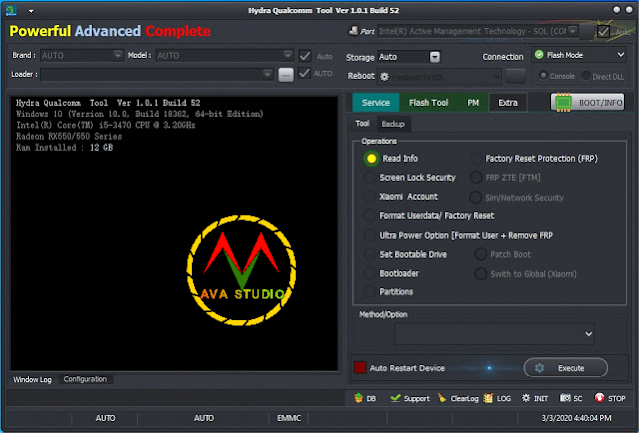The height and width of the screenshot is (434, 640).
Task: Click the BOOT/INFO button
Action: [587, 102]
